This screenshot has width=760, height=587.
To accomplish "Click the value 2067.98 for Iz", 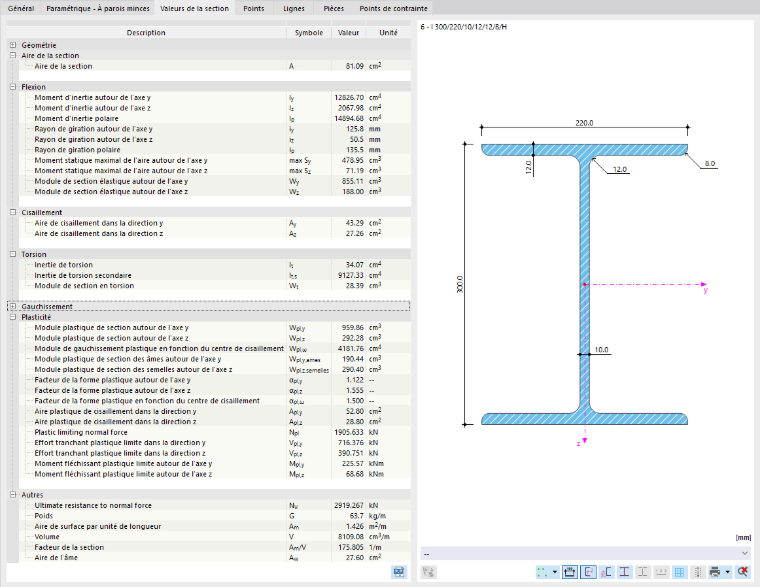I will [x=351, y=108].
